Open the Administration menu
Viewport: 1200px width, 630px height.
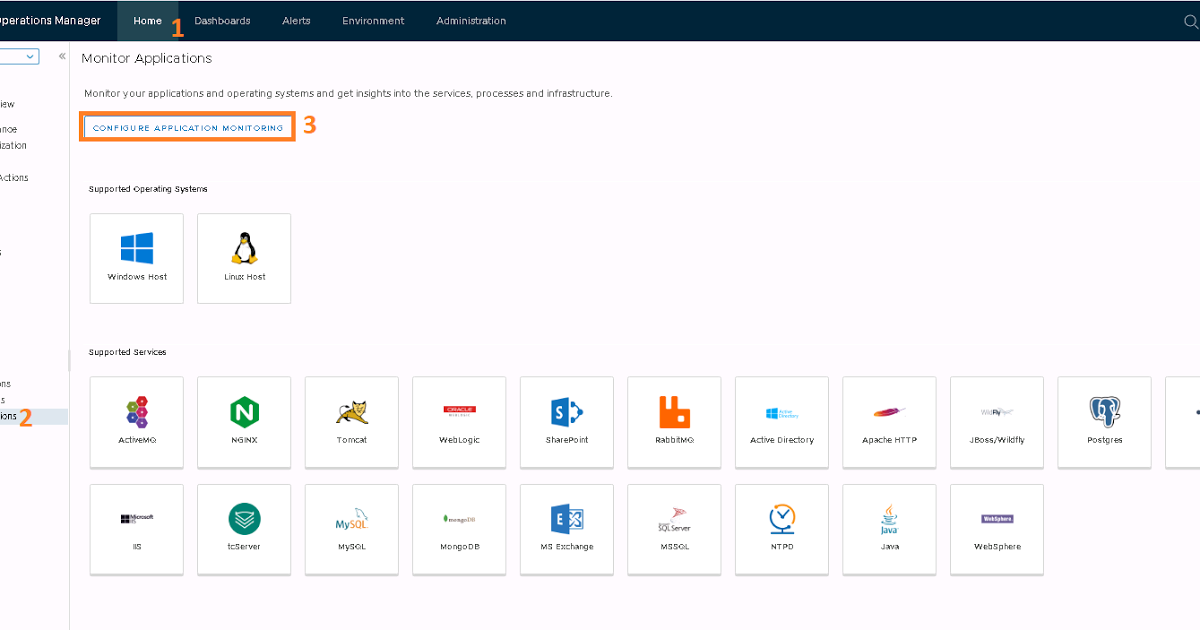tap(471, 21)
